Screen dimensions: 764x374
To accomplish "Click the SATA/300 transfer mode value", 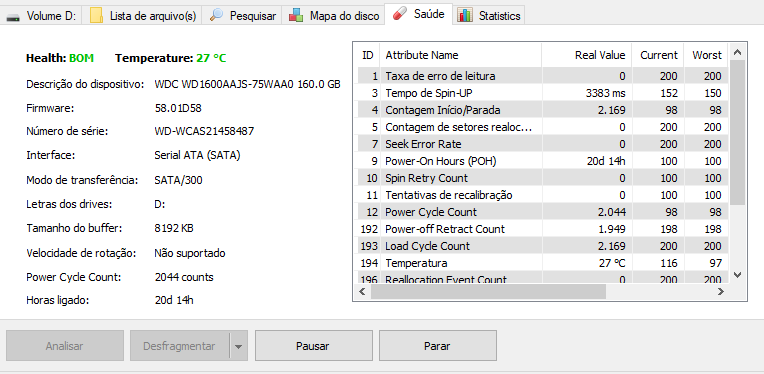I will coord(178,180).
